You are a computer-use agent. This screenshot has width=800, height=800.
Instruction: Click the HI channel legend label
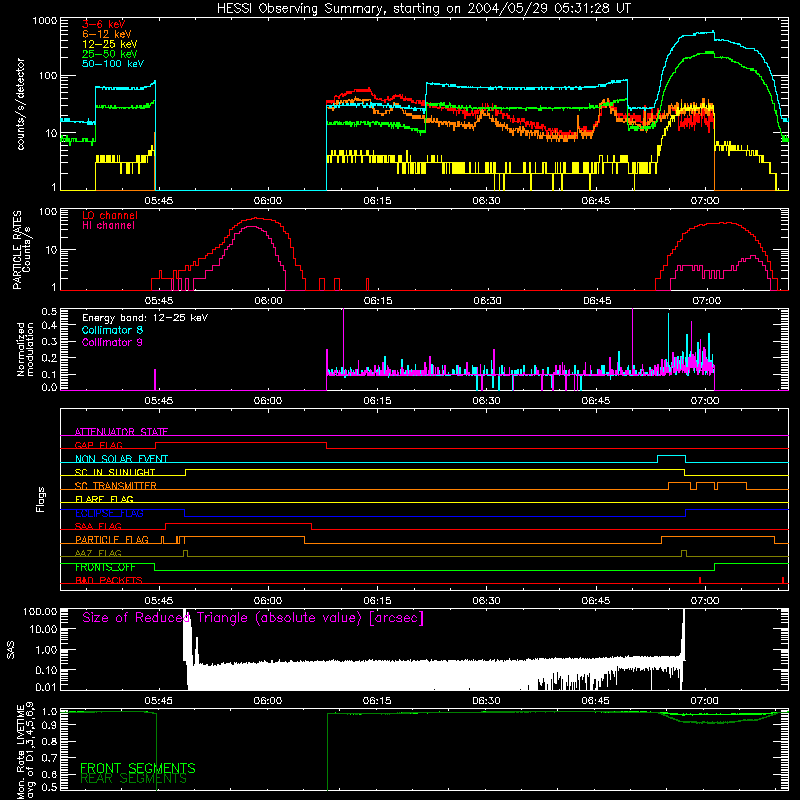(108, 226)
